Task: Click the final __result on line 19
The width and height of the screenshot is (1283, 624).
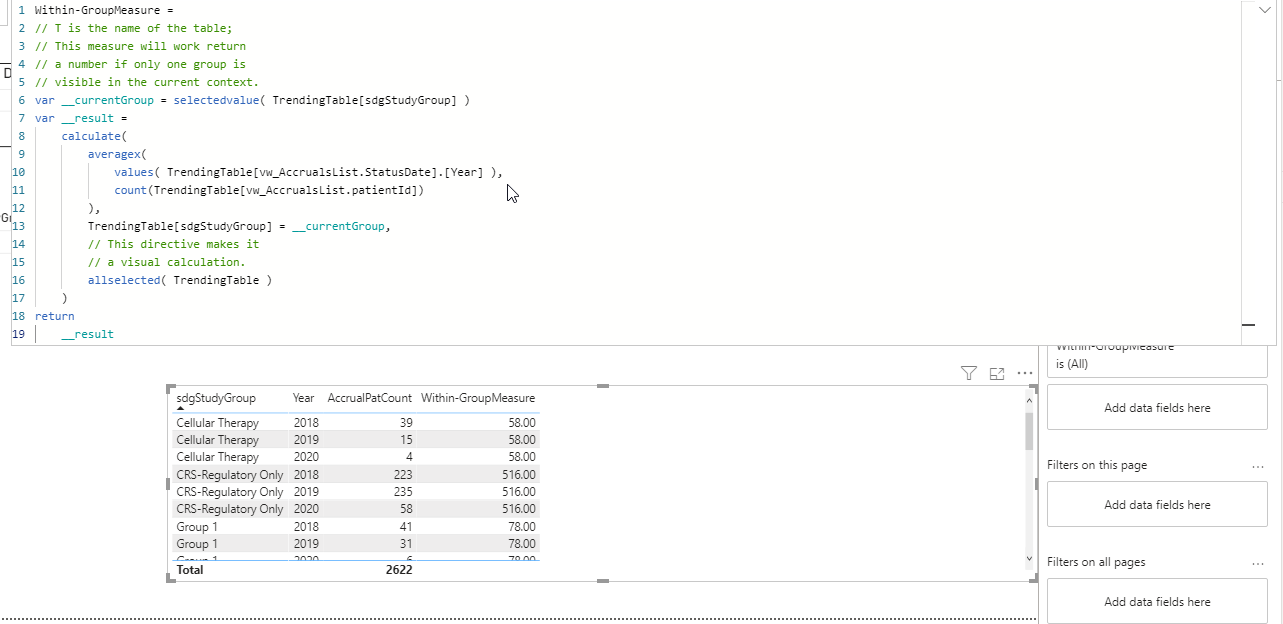Action: click(87, 334)
